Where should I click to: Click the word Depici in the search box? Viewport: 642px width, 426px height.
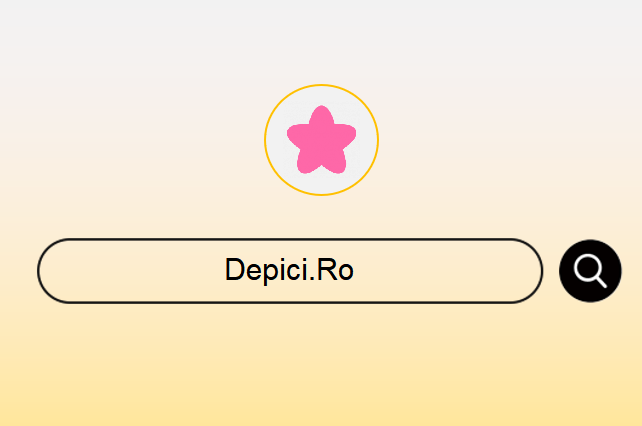pos(264,270)
